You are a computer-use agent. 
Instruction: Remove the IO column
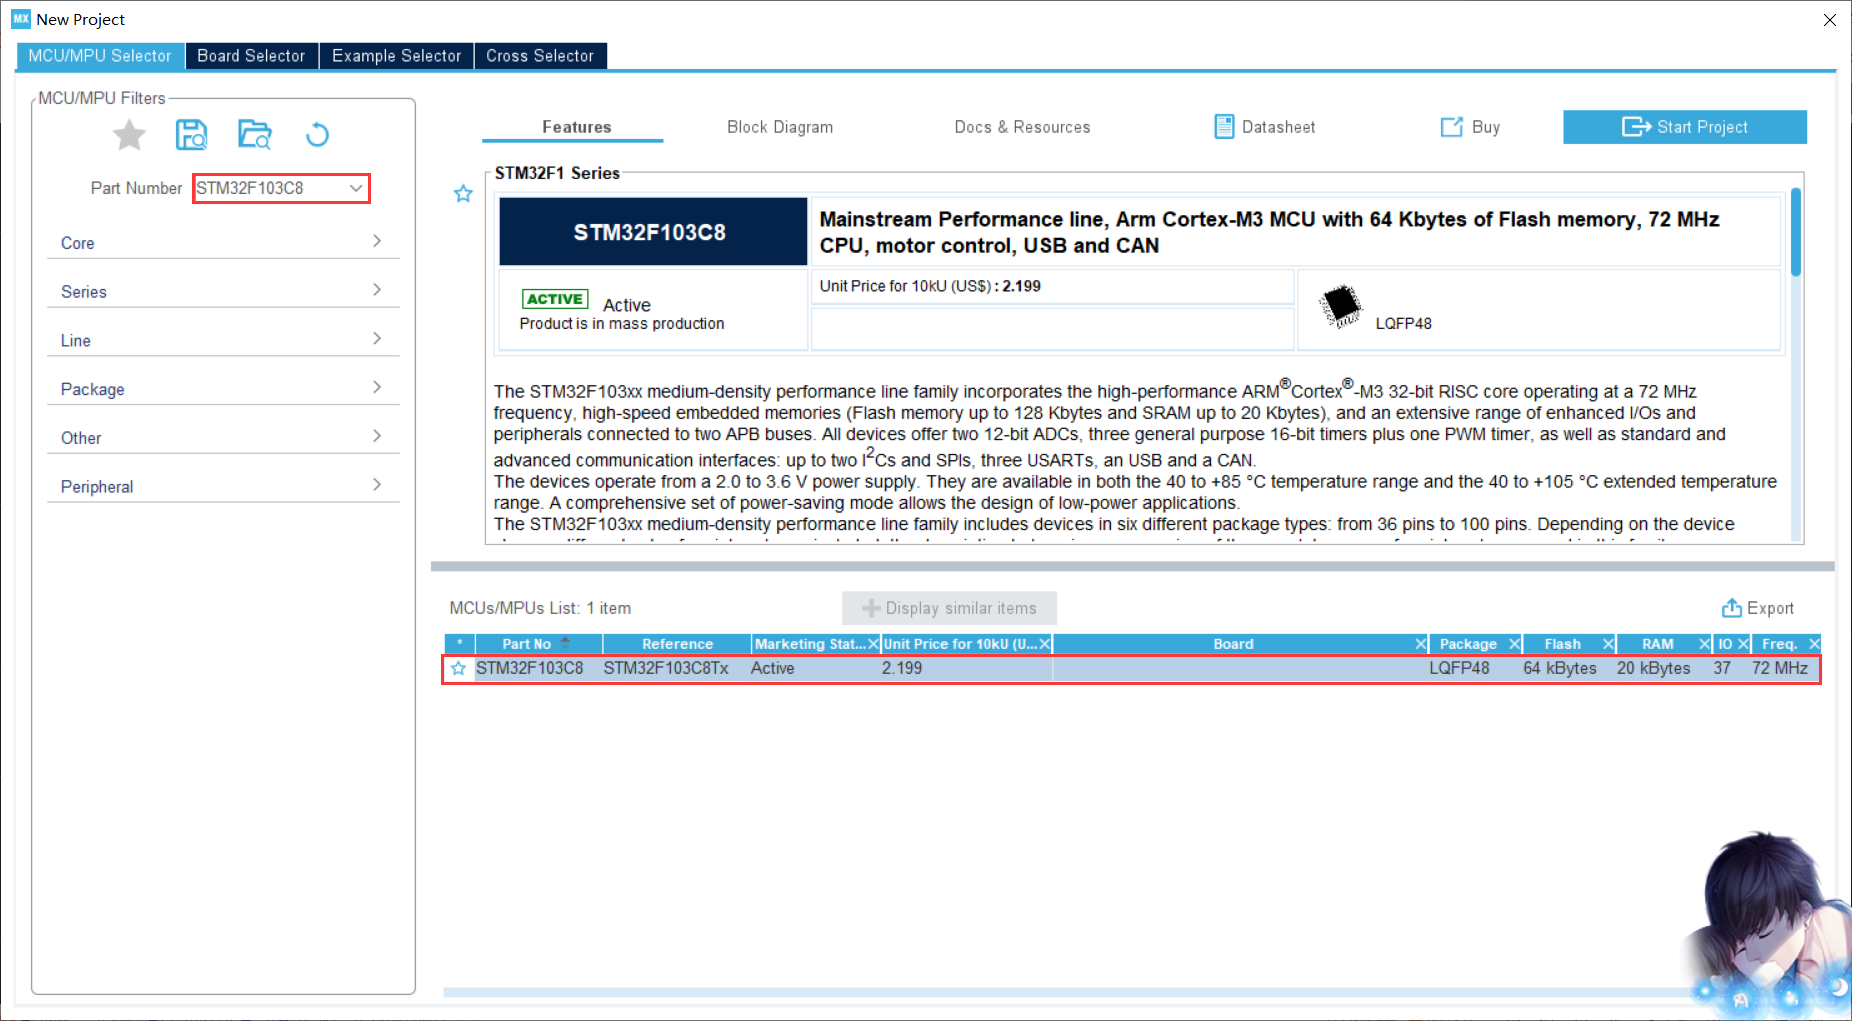[1743, 644]
